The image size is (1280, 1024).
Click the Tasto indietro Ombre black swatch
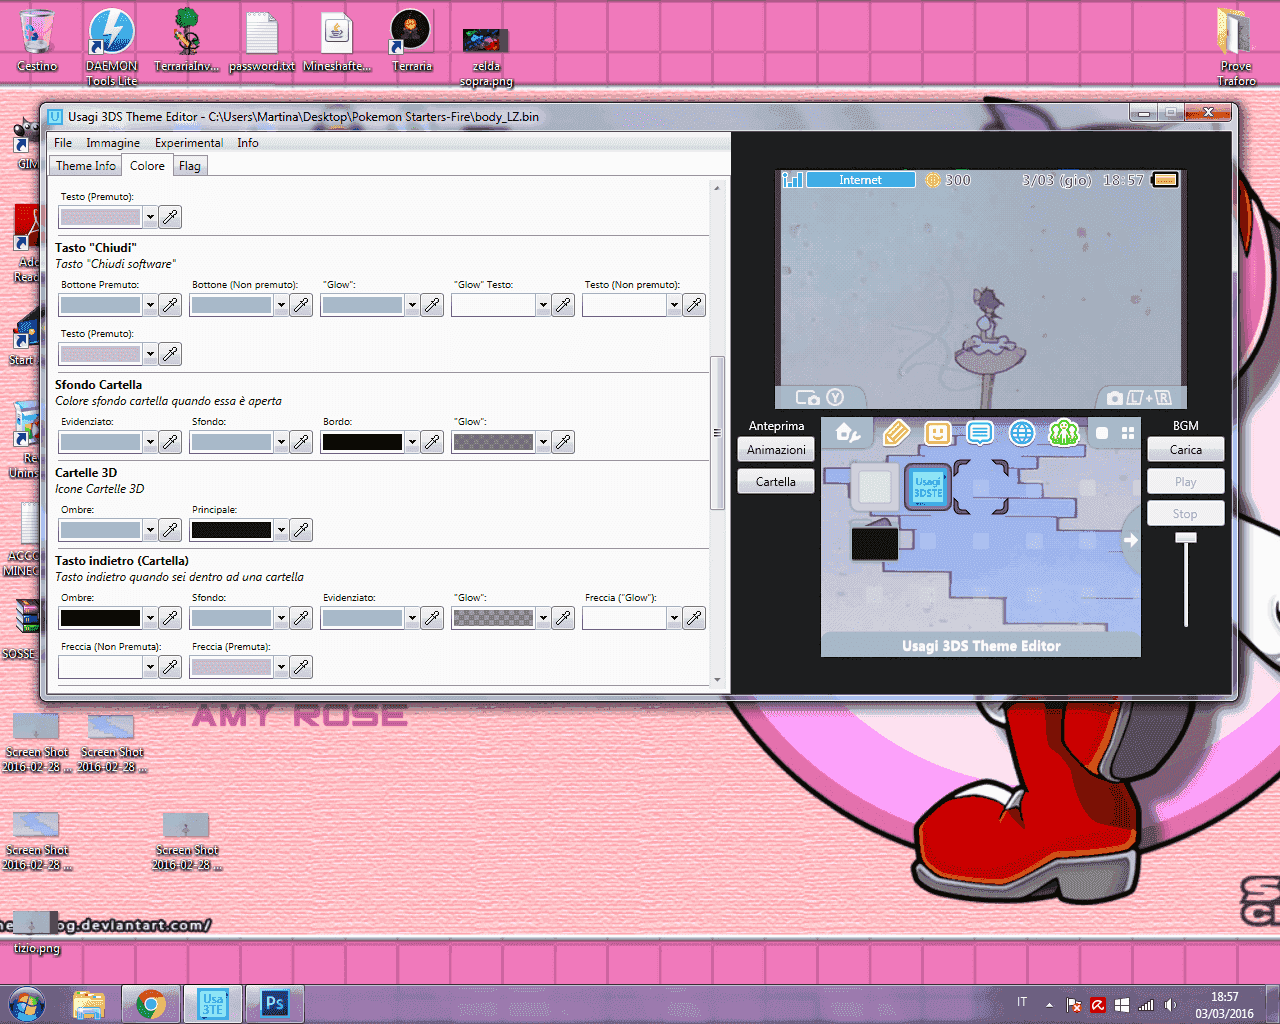click(x=100, y=618)
